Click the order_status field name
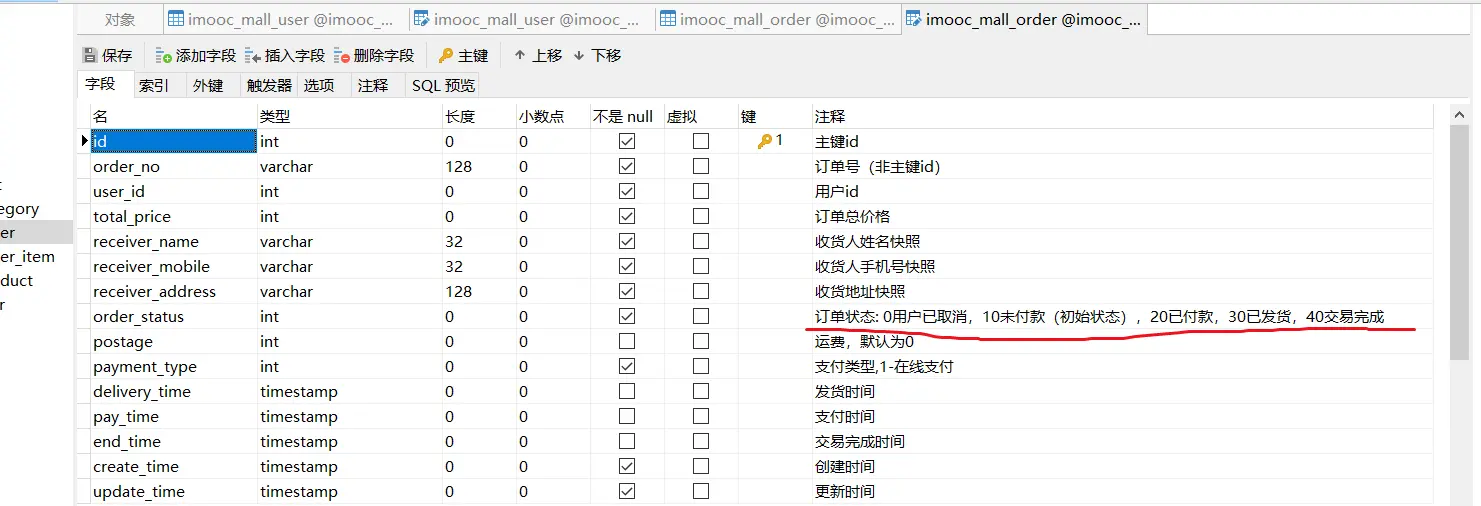 coord(138,317)
